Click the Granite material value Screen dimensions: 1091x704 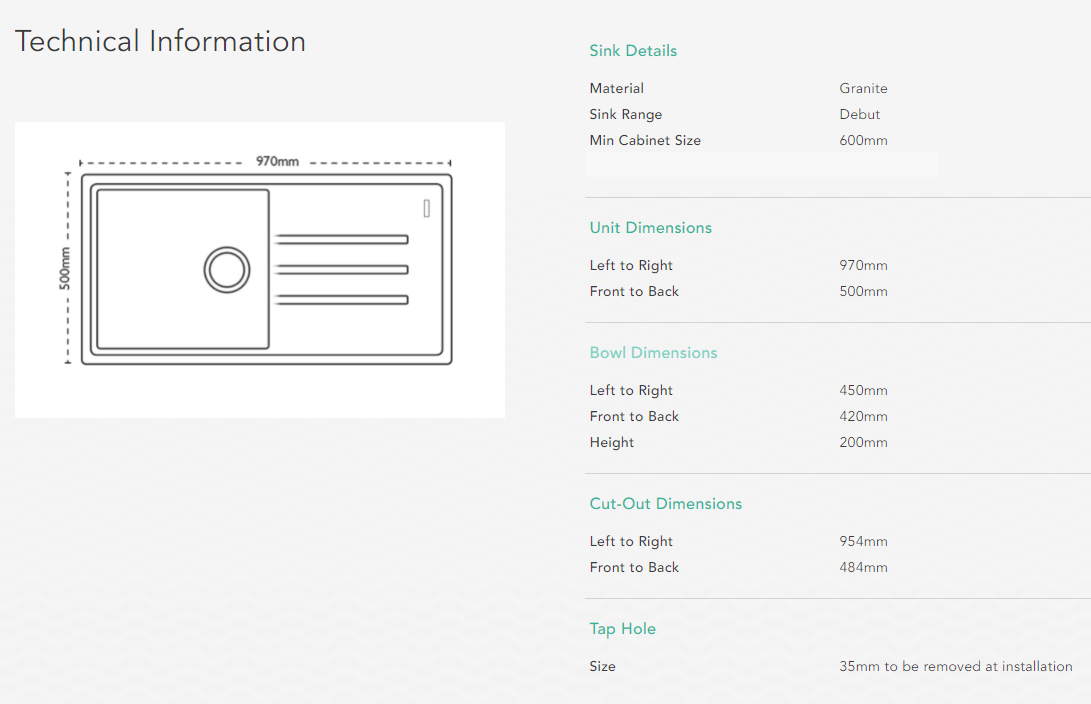click(863, 89)
